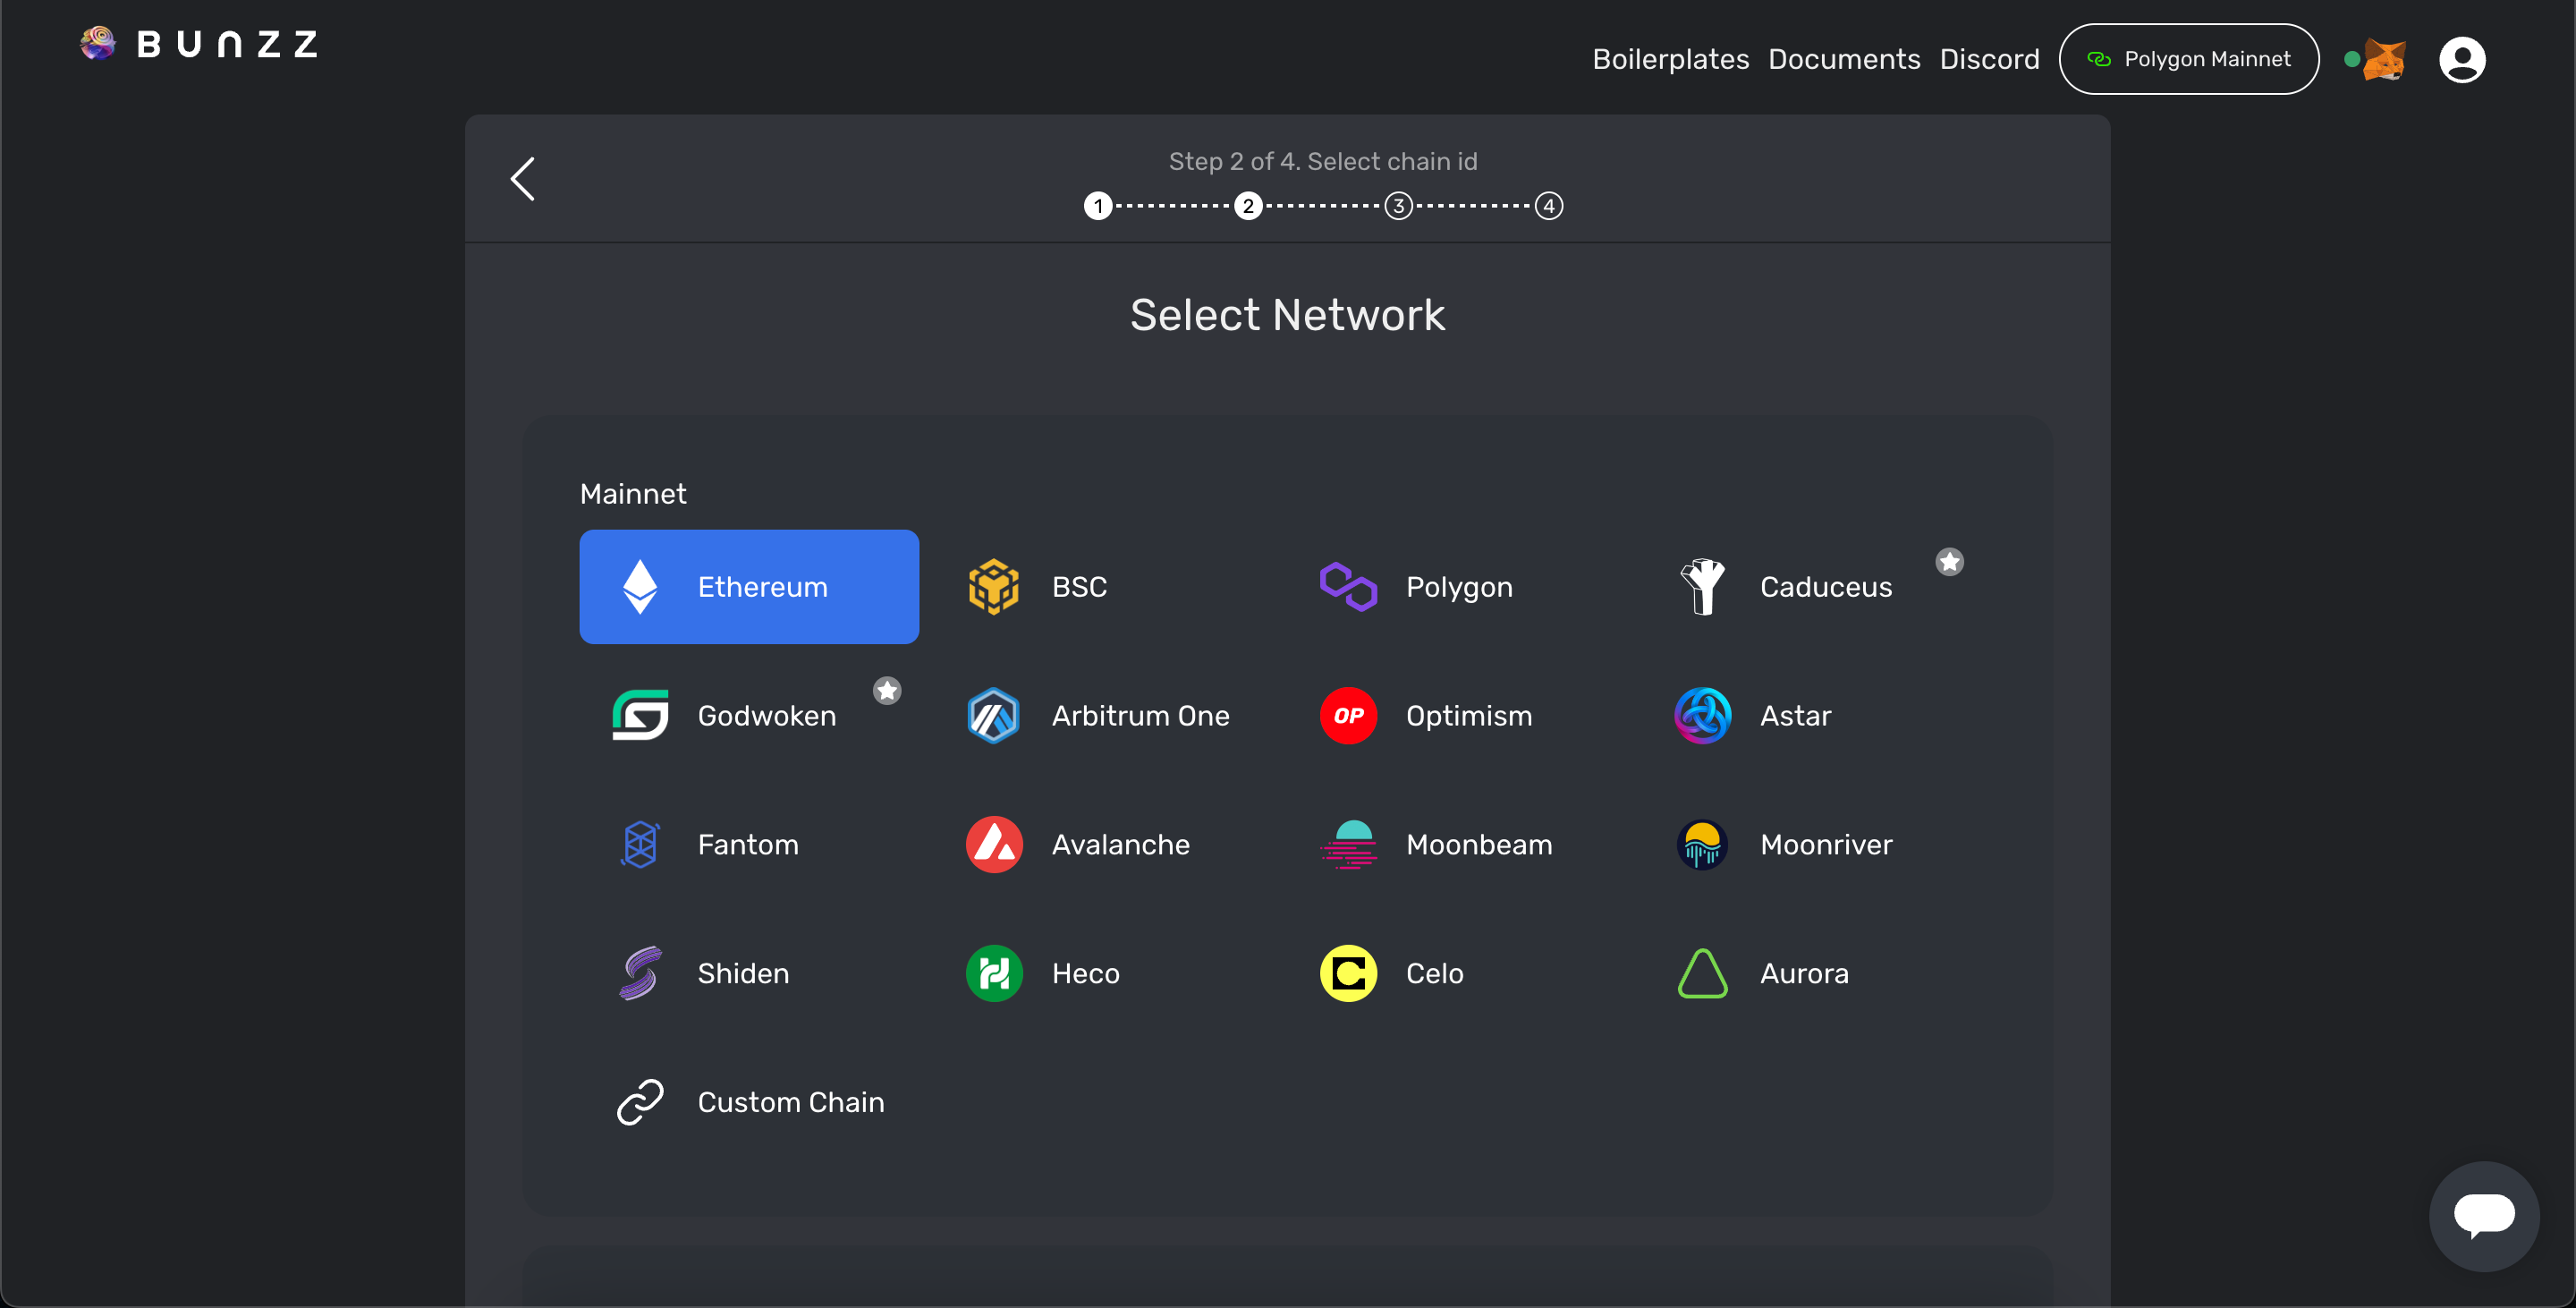Click the BSC network icon
2576x1308 pixels.
(993, 587)
